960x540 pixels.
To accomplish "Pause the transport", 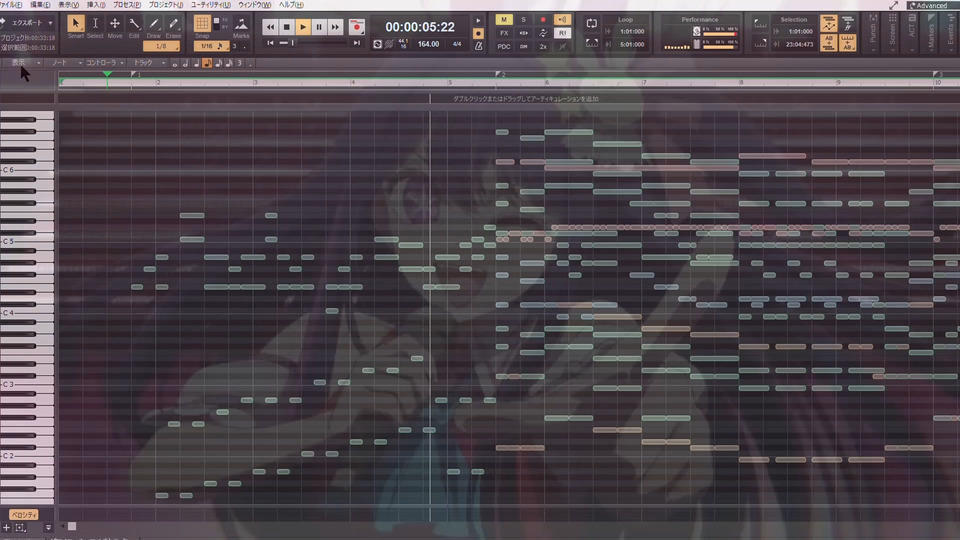I will [319, 27].
